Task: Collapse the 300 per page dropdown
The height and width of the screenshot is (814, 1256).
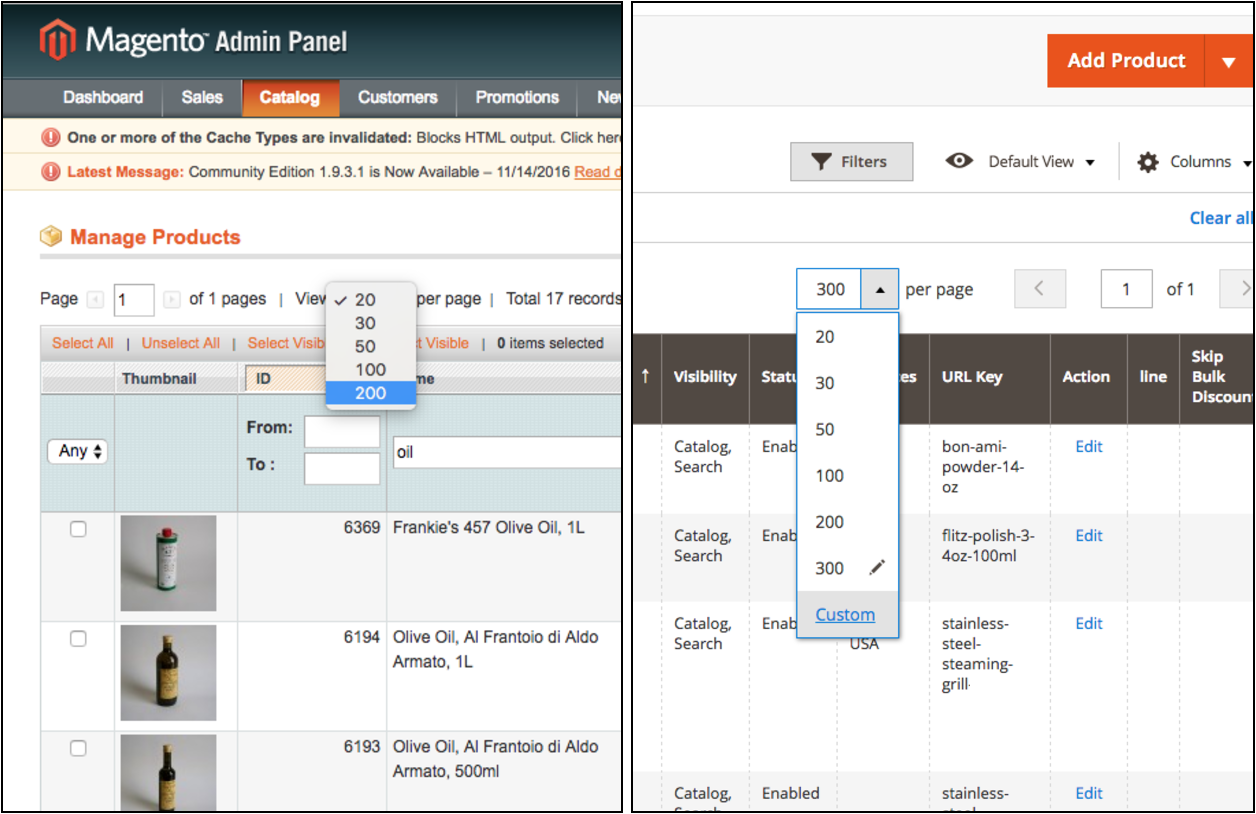Action: tap(879, 290)
